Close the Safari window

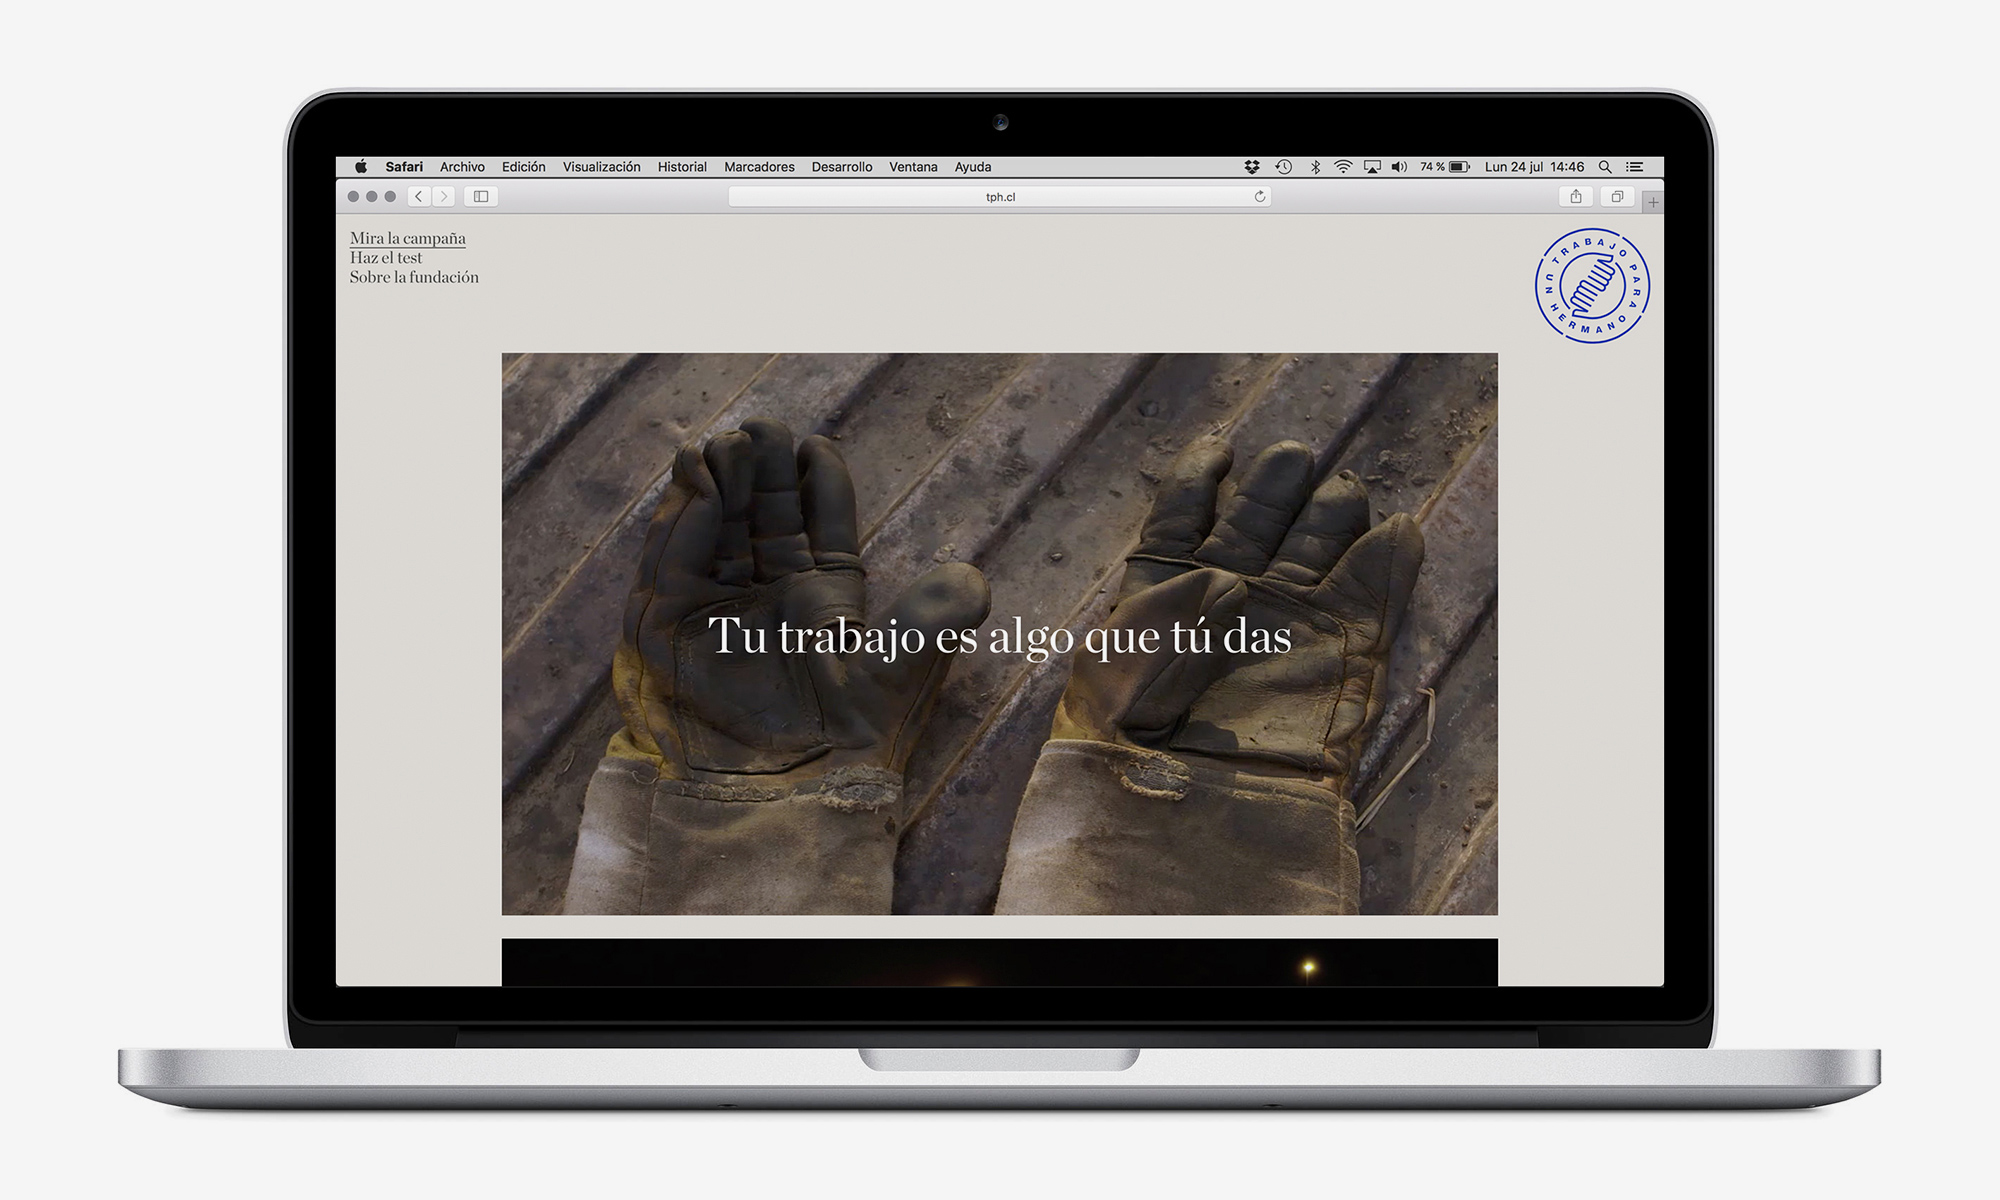coord(353,197)
